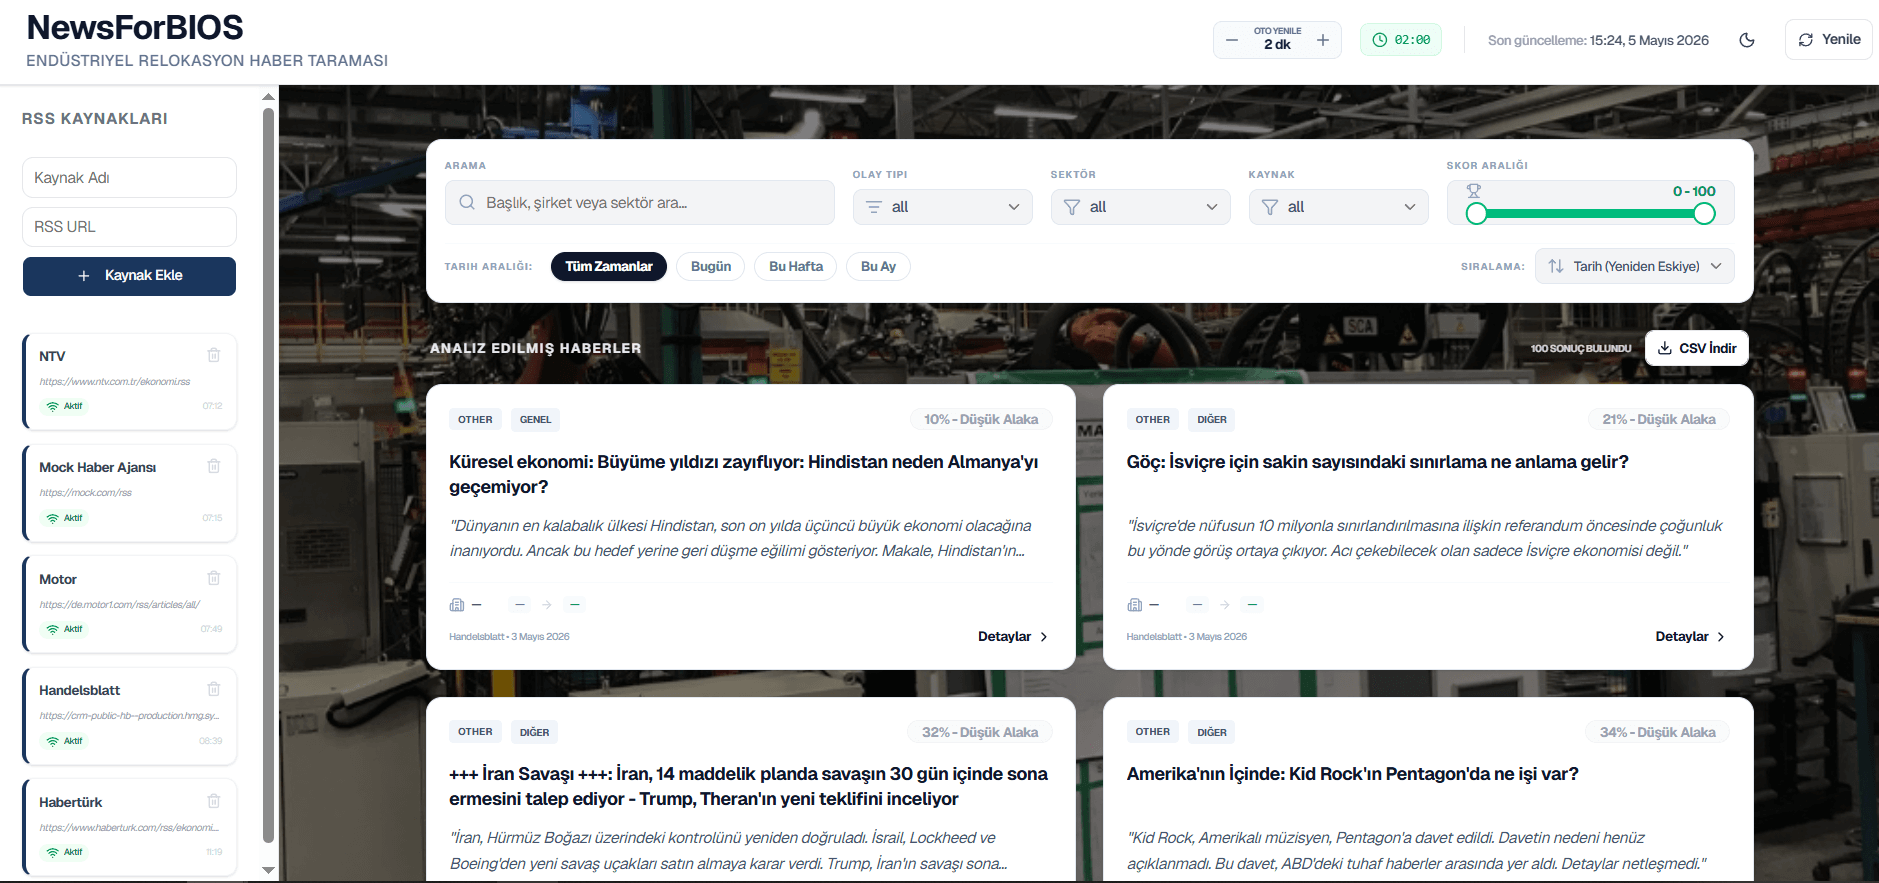
Task: Click the Kaynak Ekle button
Action: [x=129, y=276]
